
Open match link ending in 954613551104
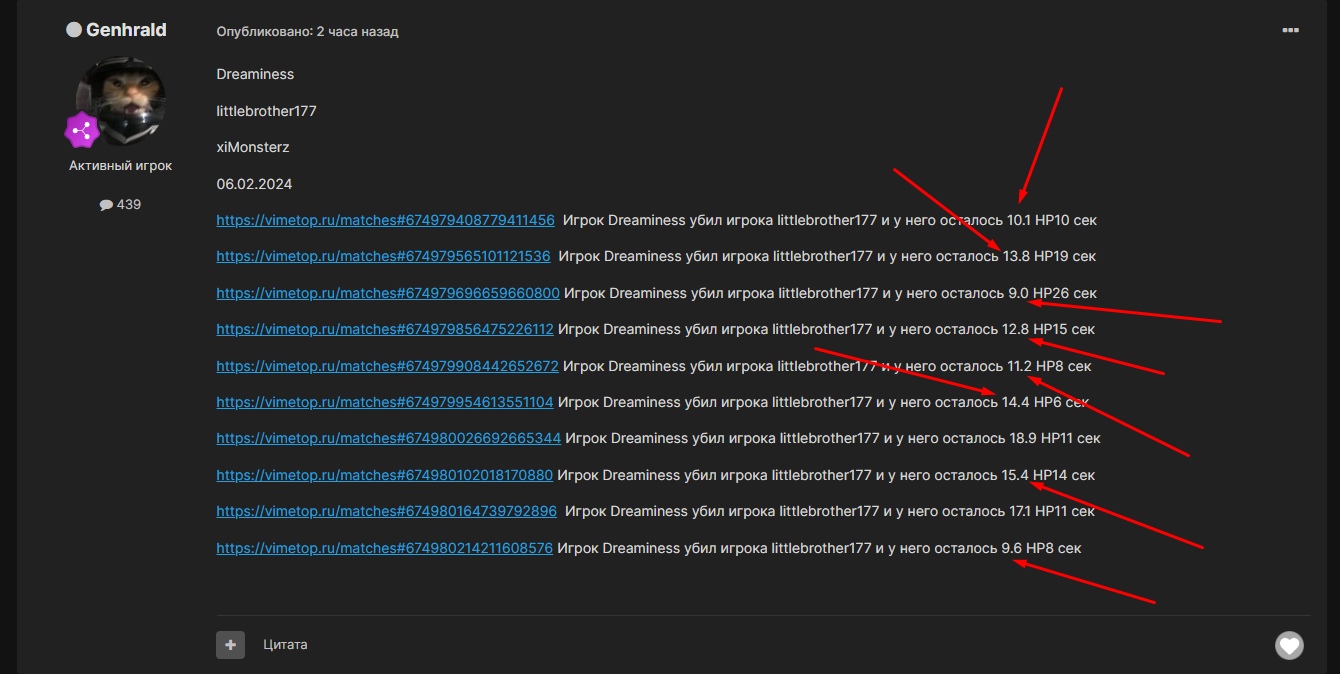click(384, 402)
